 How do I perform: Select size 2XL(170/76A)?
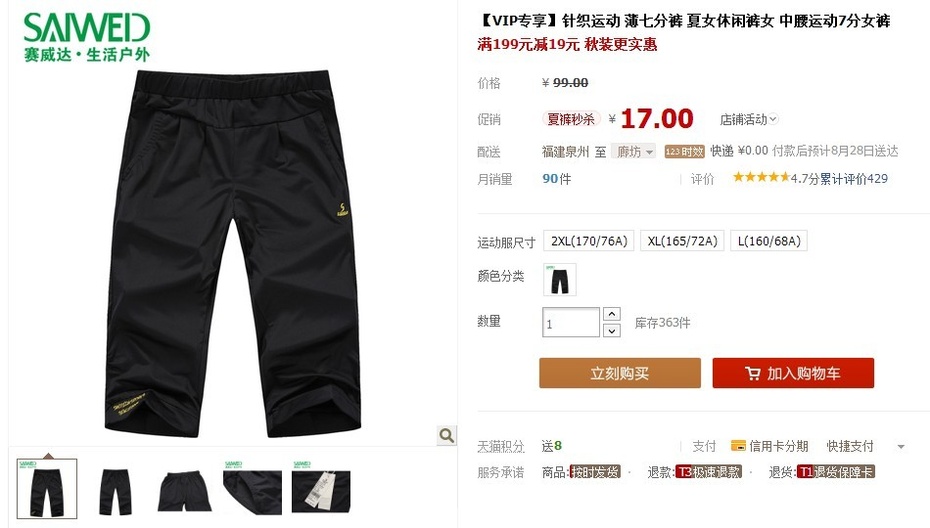(589, 241)
